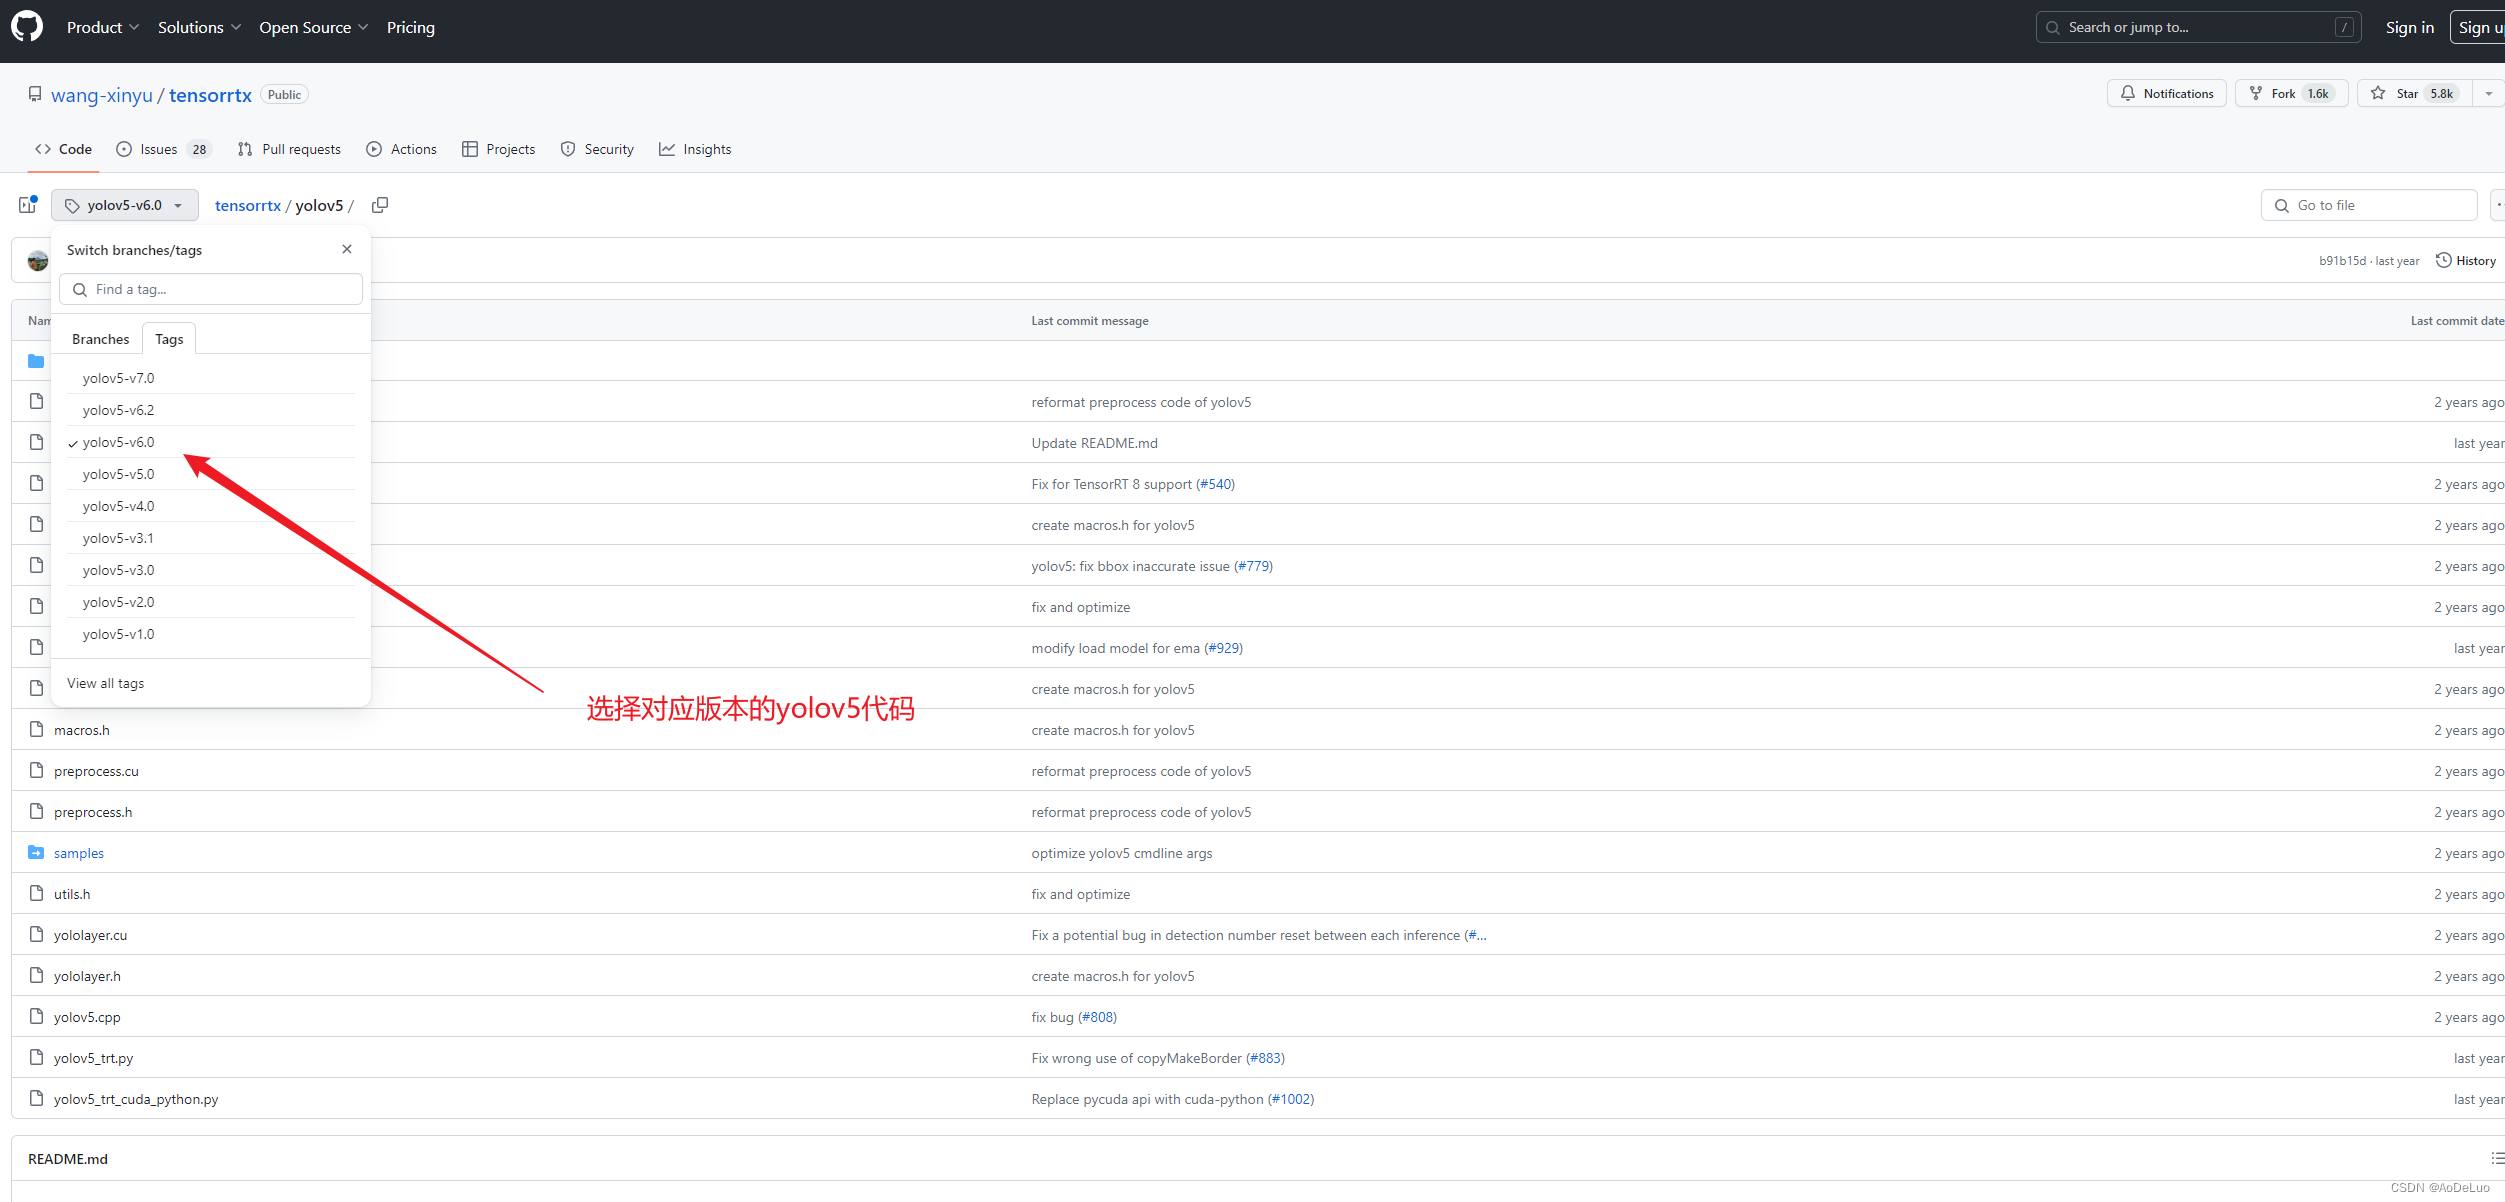Viewport: 2505px width, 1202px height.
Task: Click the Sign in link
Action: [x=2409, y=27]
